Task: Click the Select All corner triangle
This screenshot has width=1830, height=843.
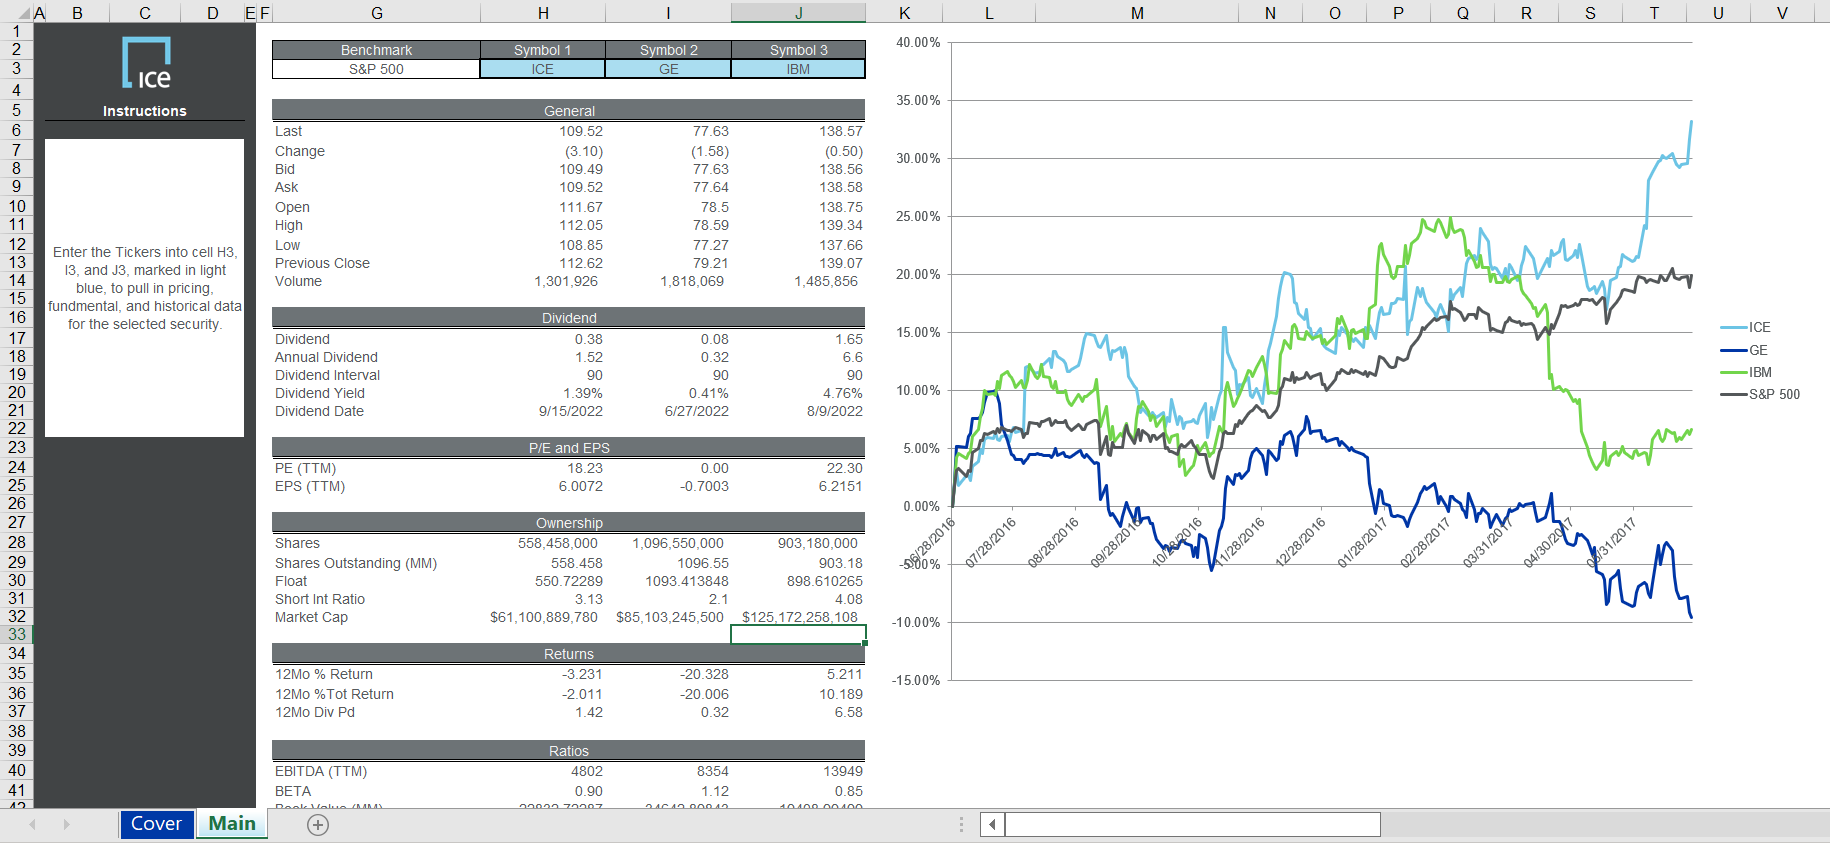Action: [x=25, y=14]
